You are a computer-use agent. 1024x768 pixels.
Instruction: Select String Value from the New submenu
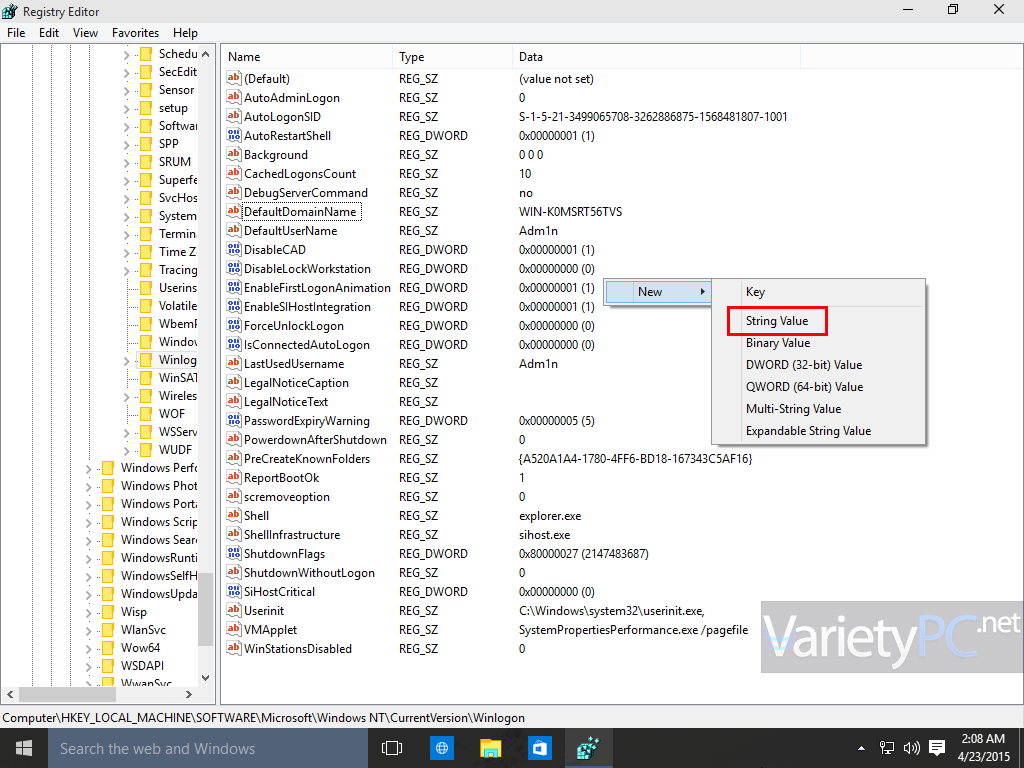tap(777, 321)
